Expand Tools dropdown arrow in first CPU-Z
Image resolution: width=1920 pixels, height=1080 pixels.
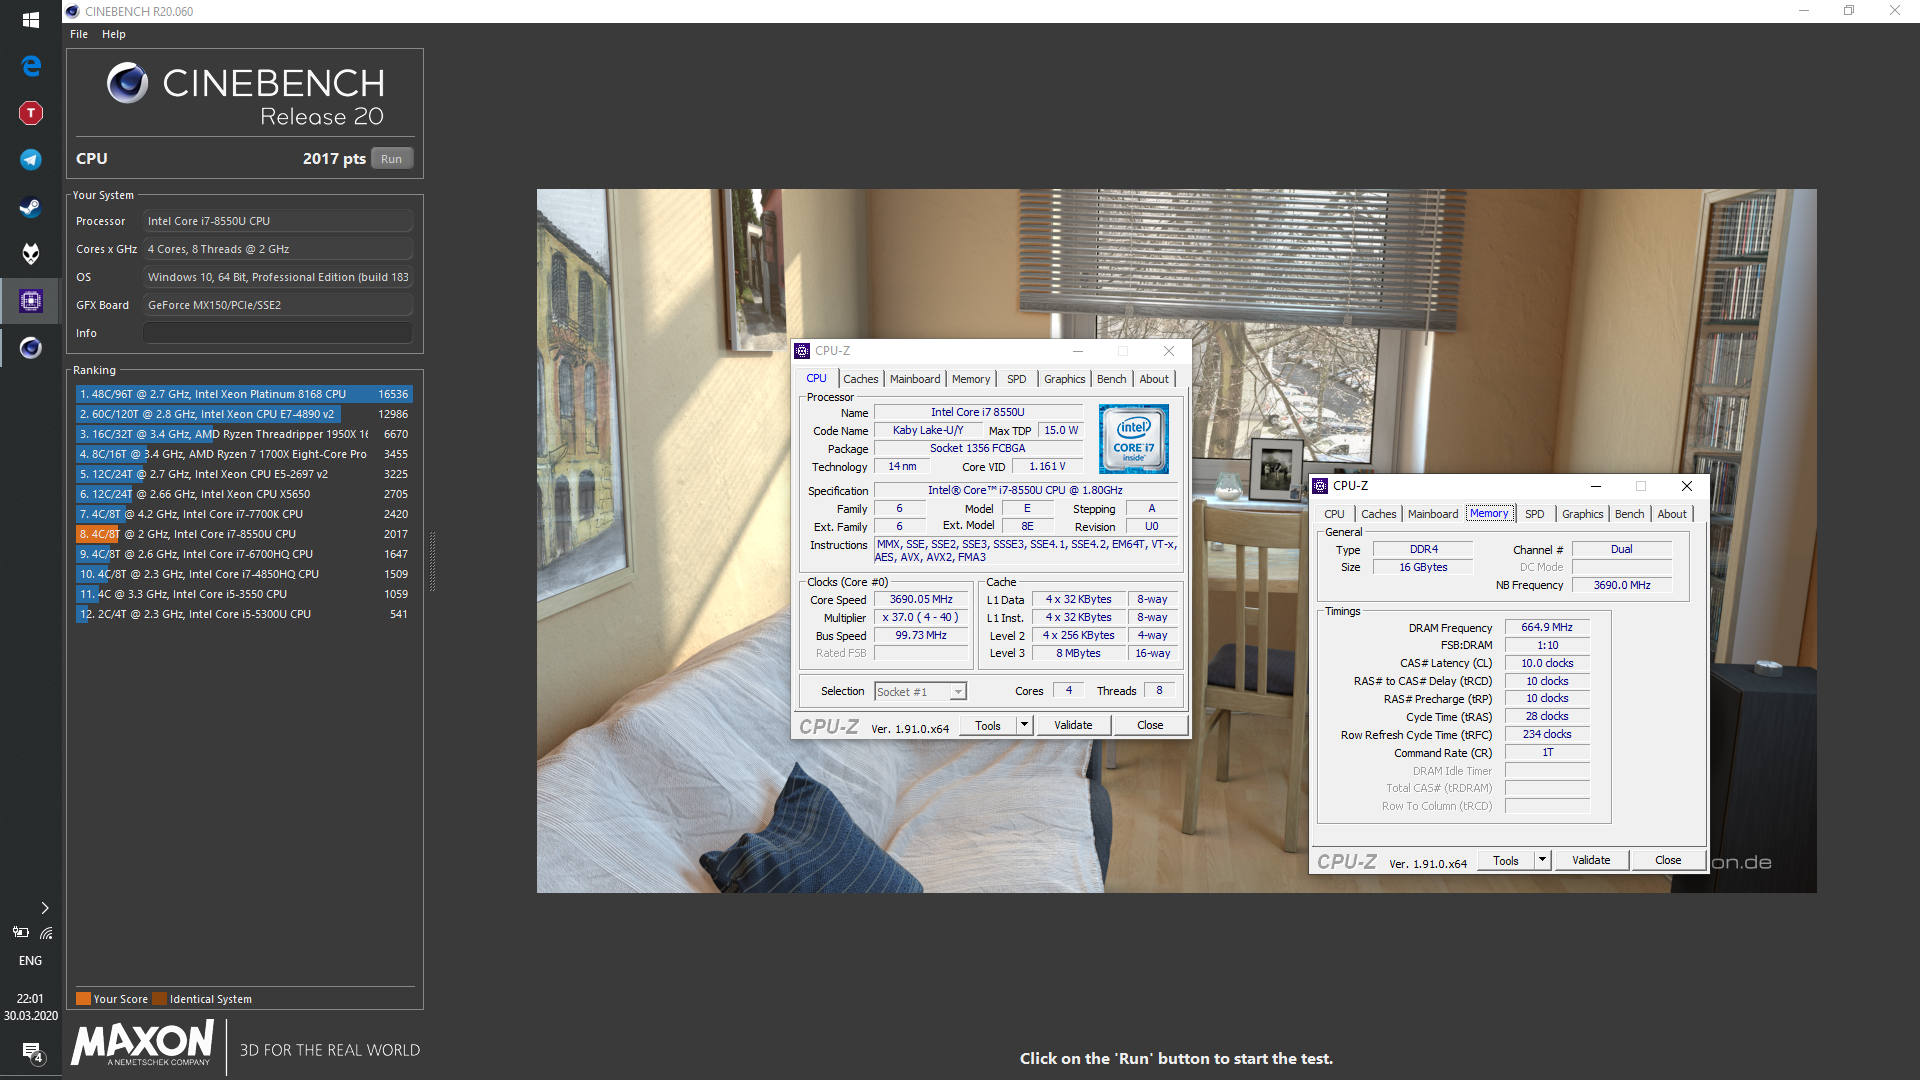[1024, 726]
